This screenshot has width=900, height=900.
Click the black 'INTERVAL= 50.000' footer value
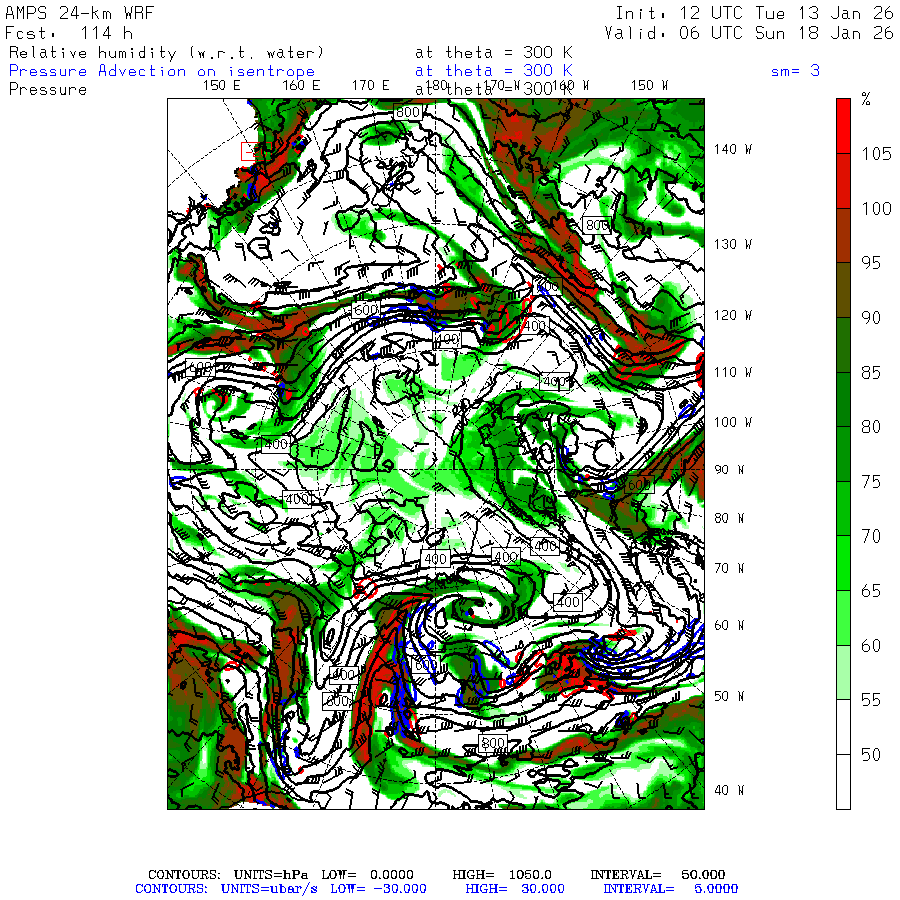pos(658,875)
